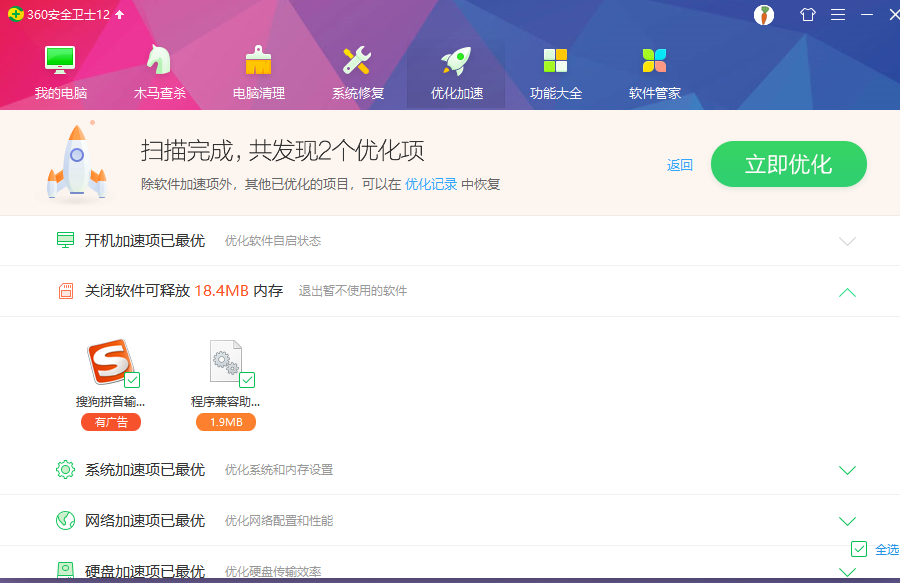The width and height of the screenshot is (900, 583).
Task: Click the 木马查杀 horse icon
Action: (x=160, y=60)
